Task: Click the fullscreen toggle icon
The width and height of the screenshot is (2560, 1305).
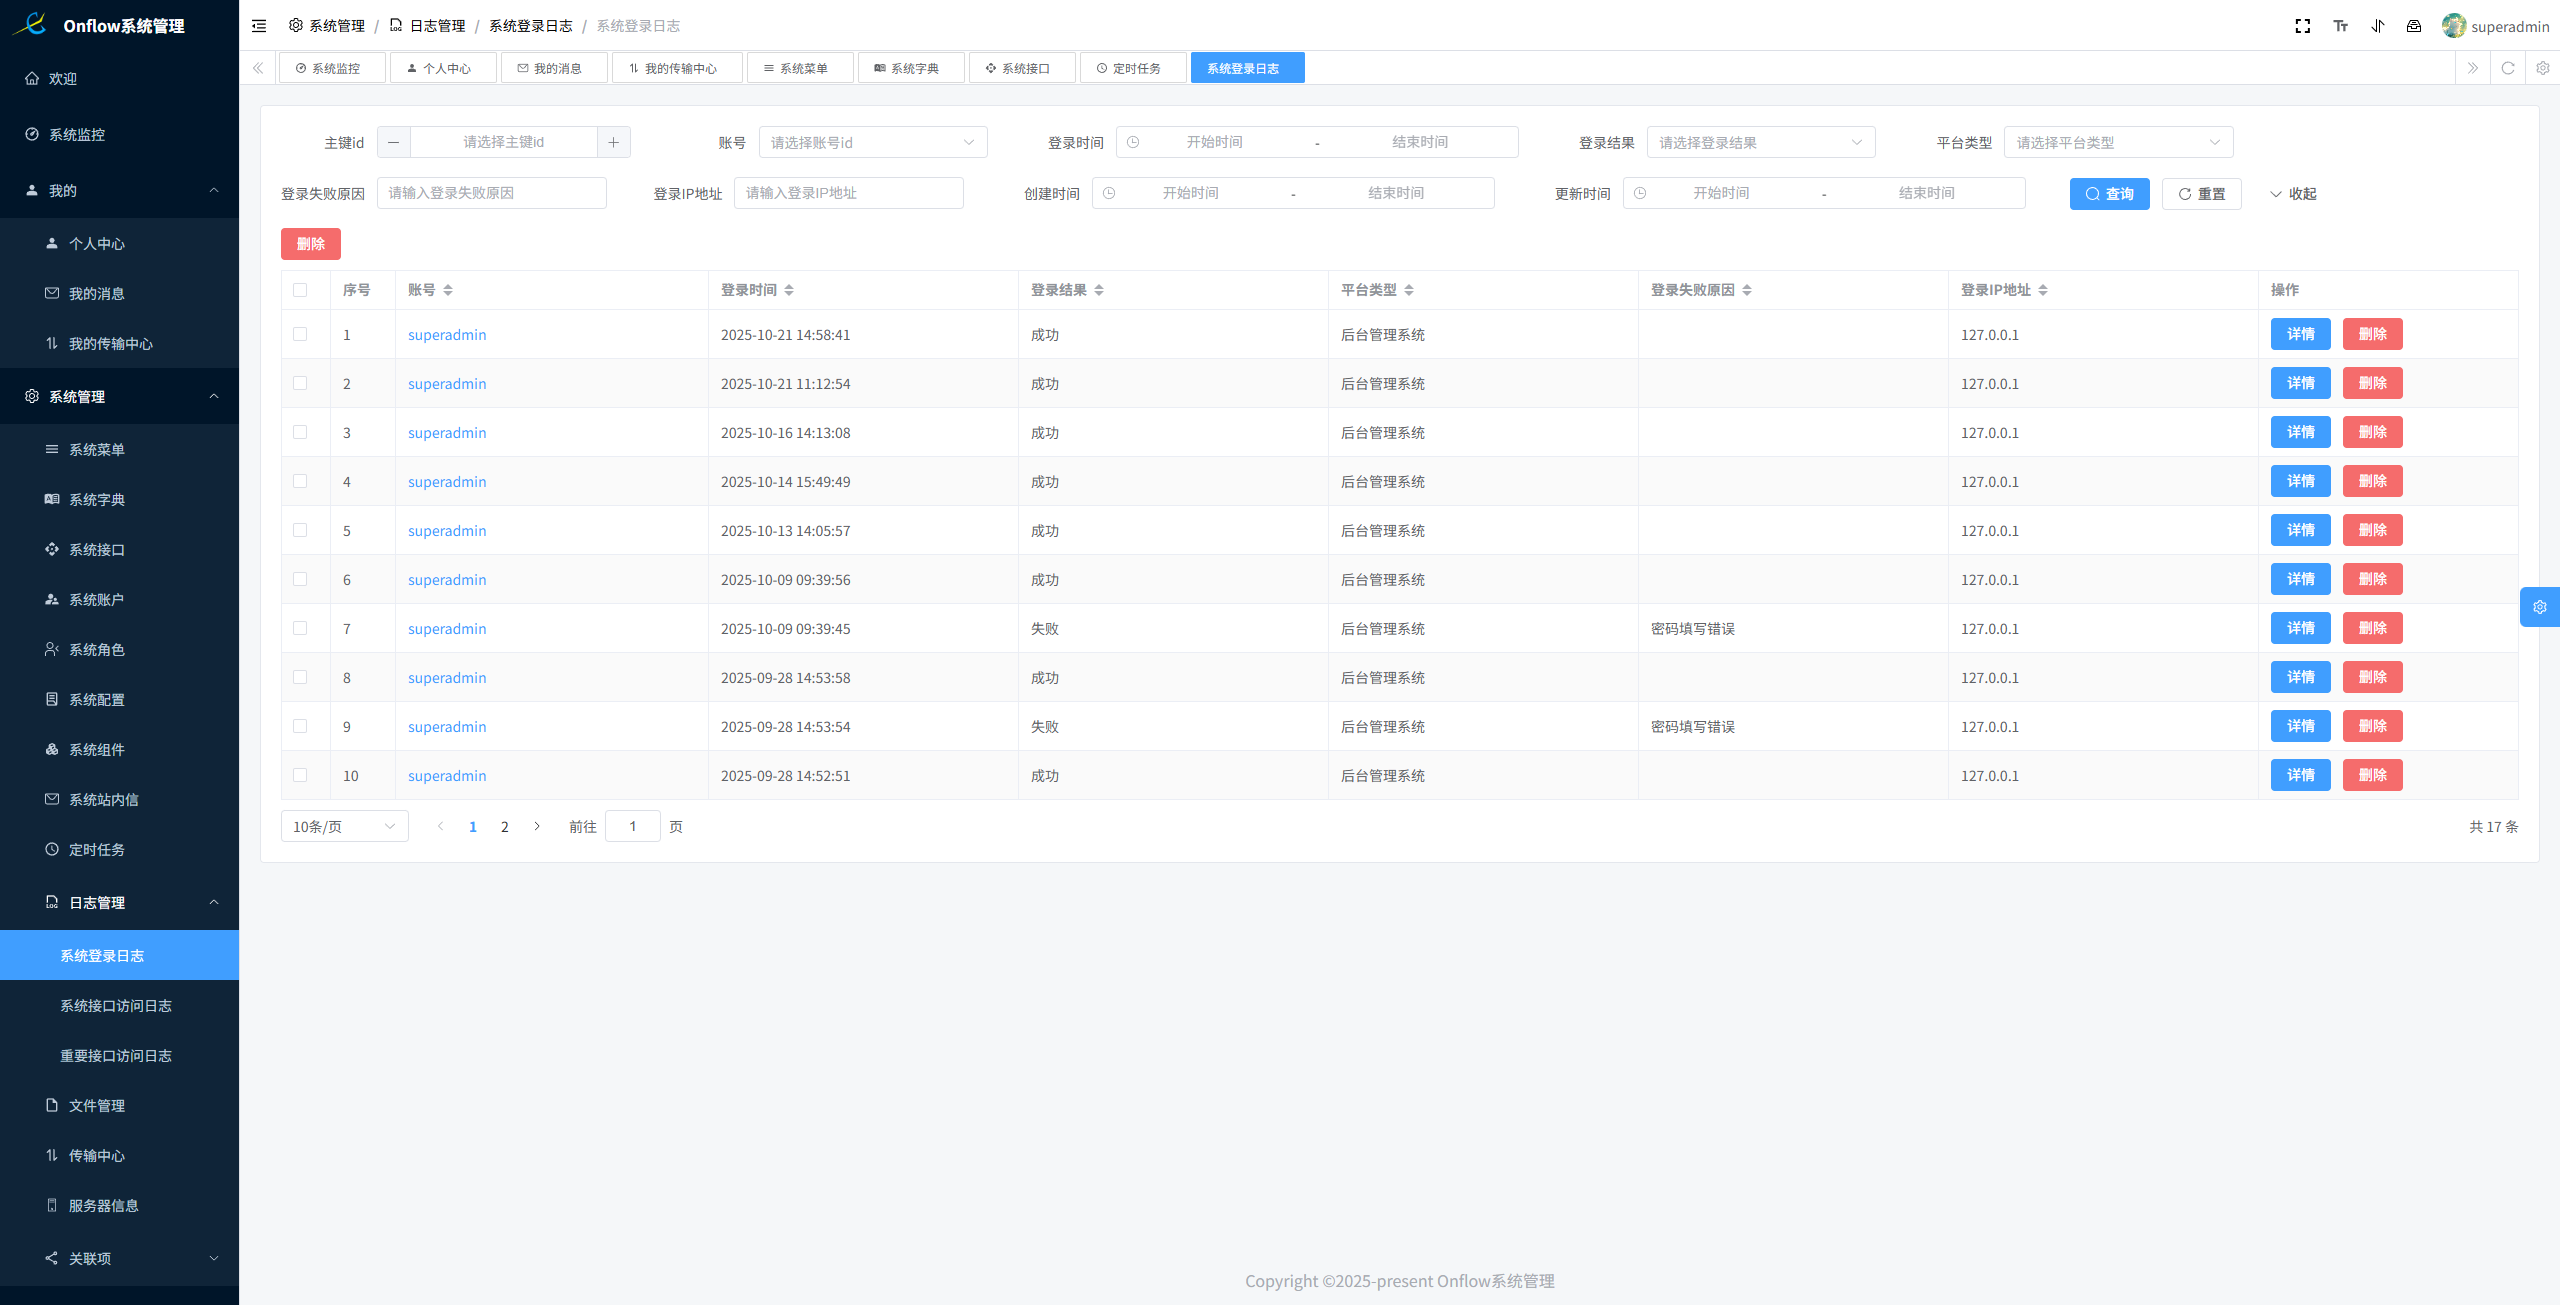Action: pyautogui.click(x=2302, y=26)
